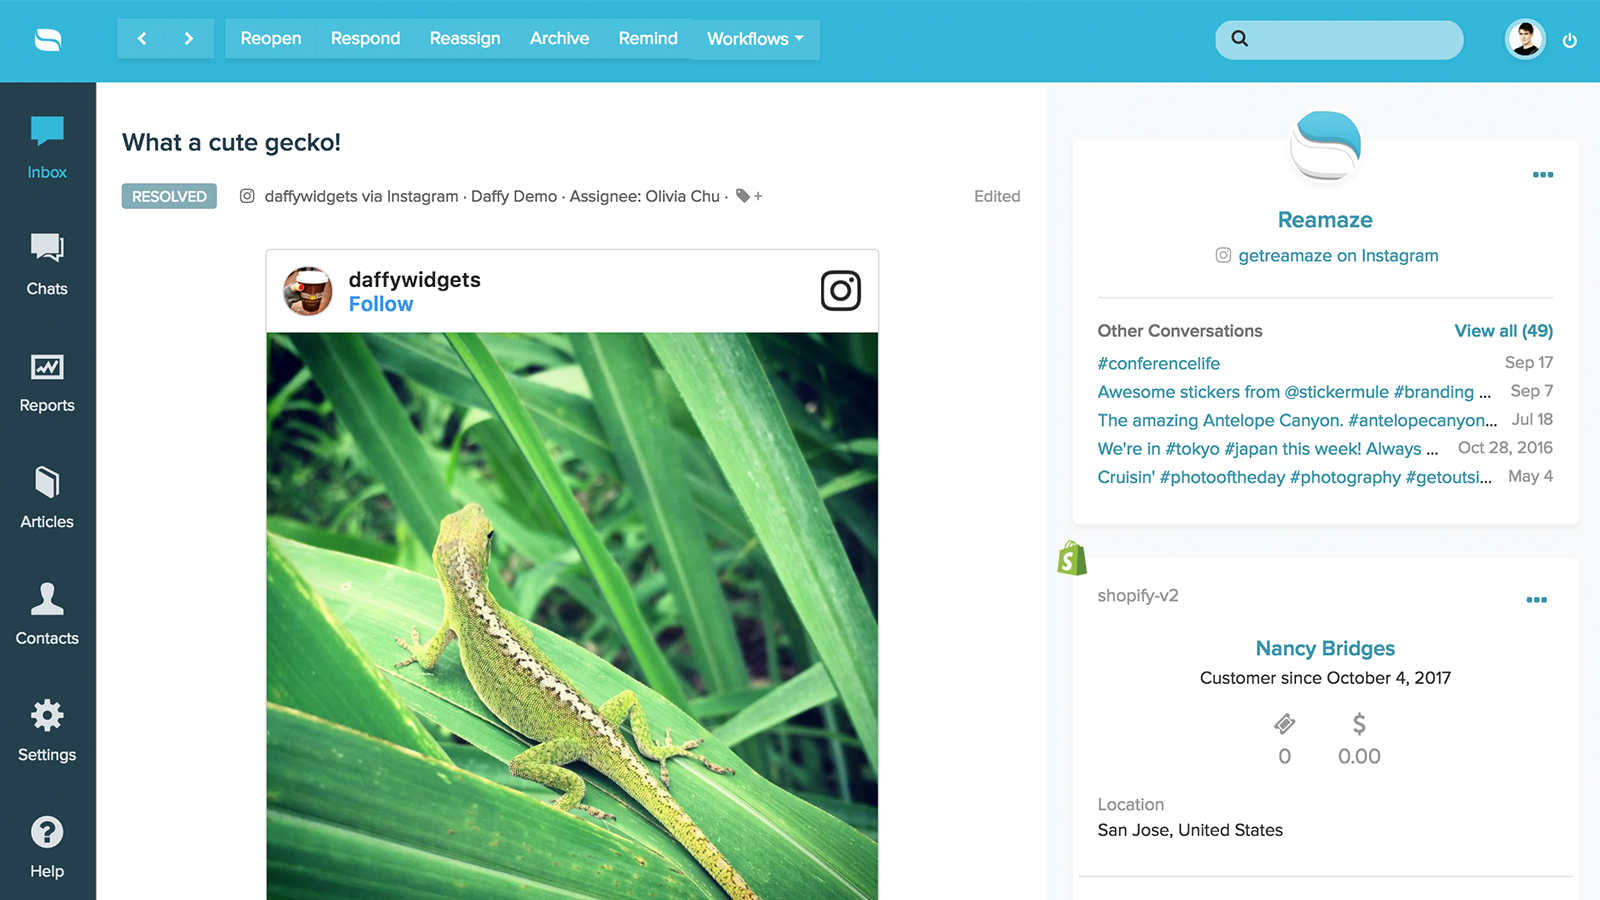Select Reopen in the toolbar
Screen dimensions: 1600x900
271,39
